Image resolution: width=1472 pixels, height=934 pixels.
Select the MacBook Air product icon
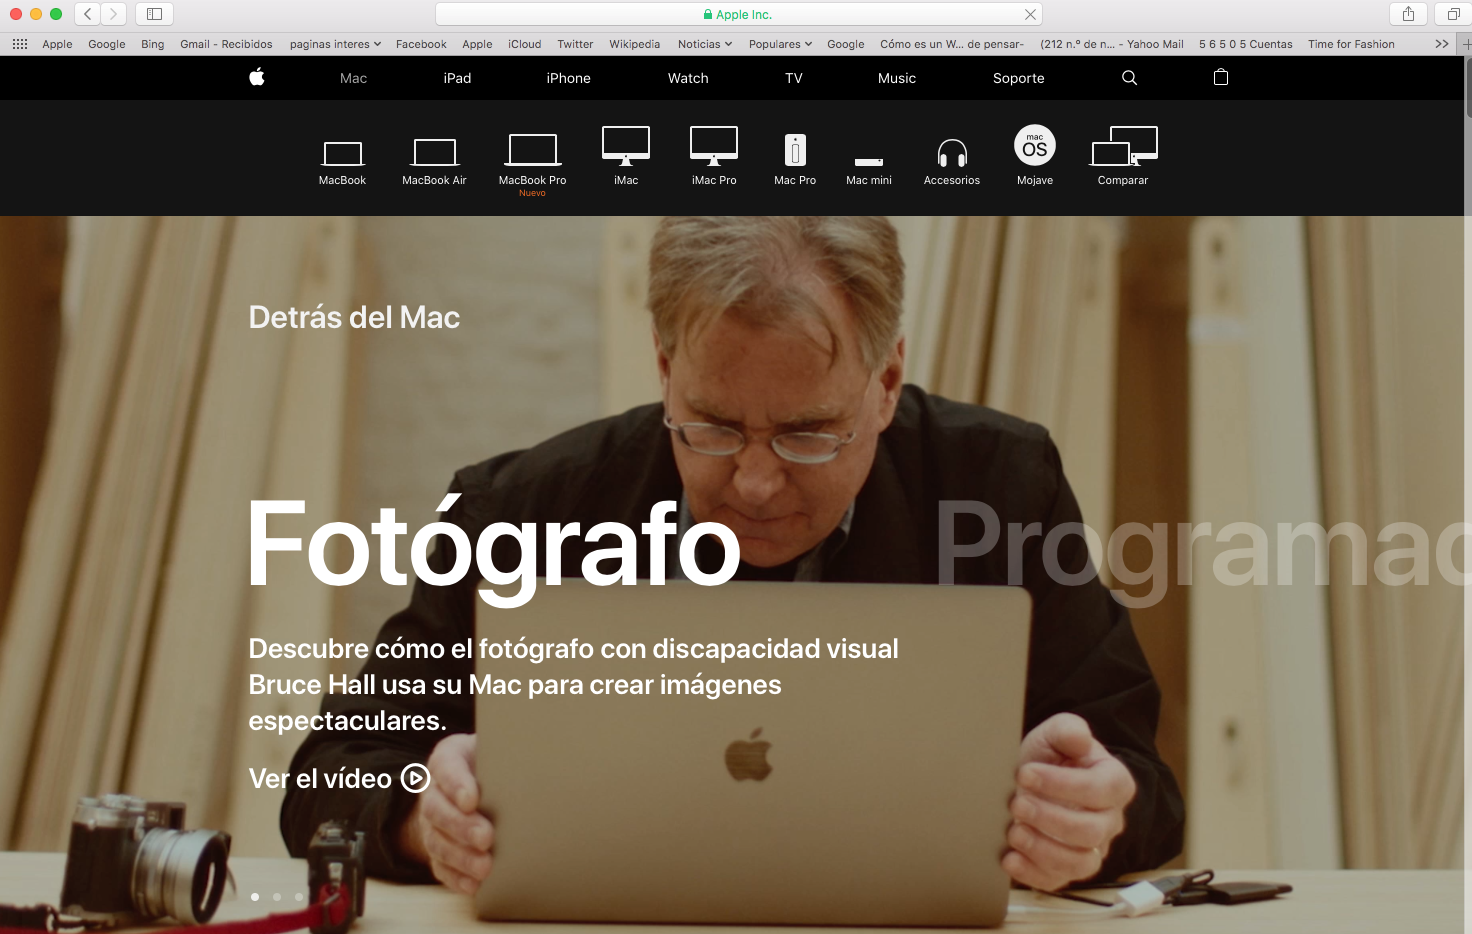[x=434, y=152]
